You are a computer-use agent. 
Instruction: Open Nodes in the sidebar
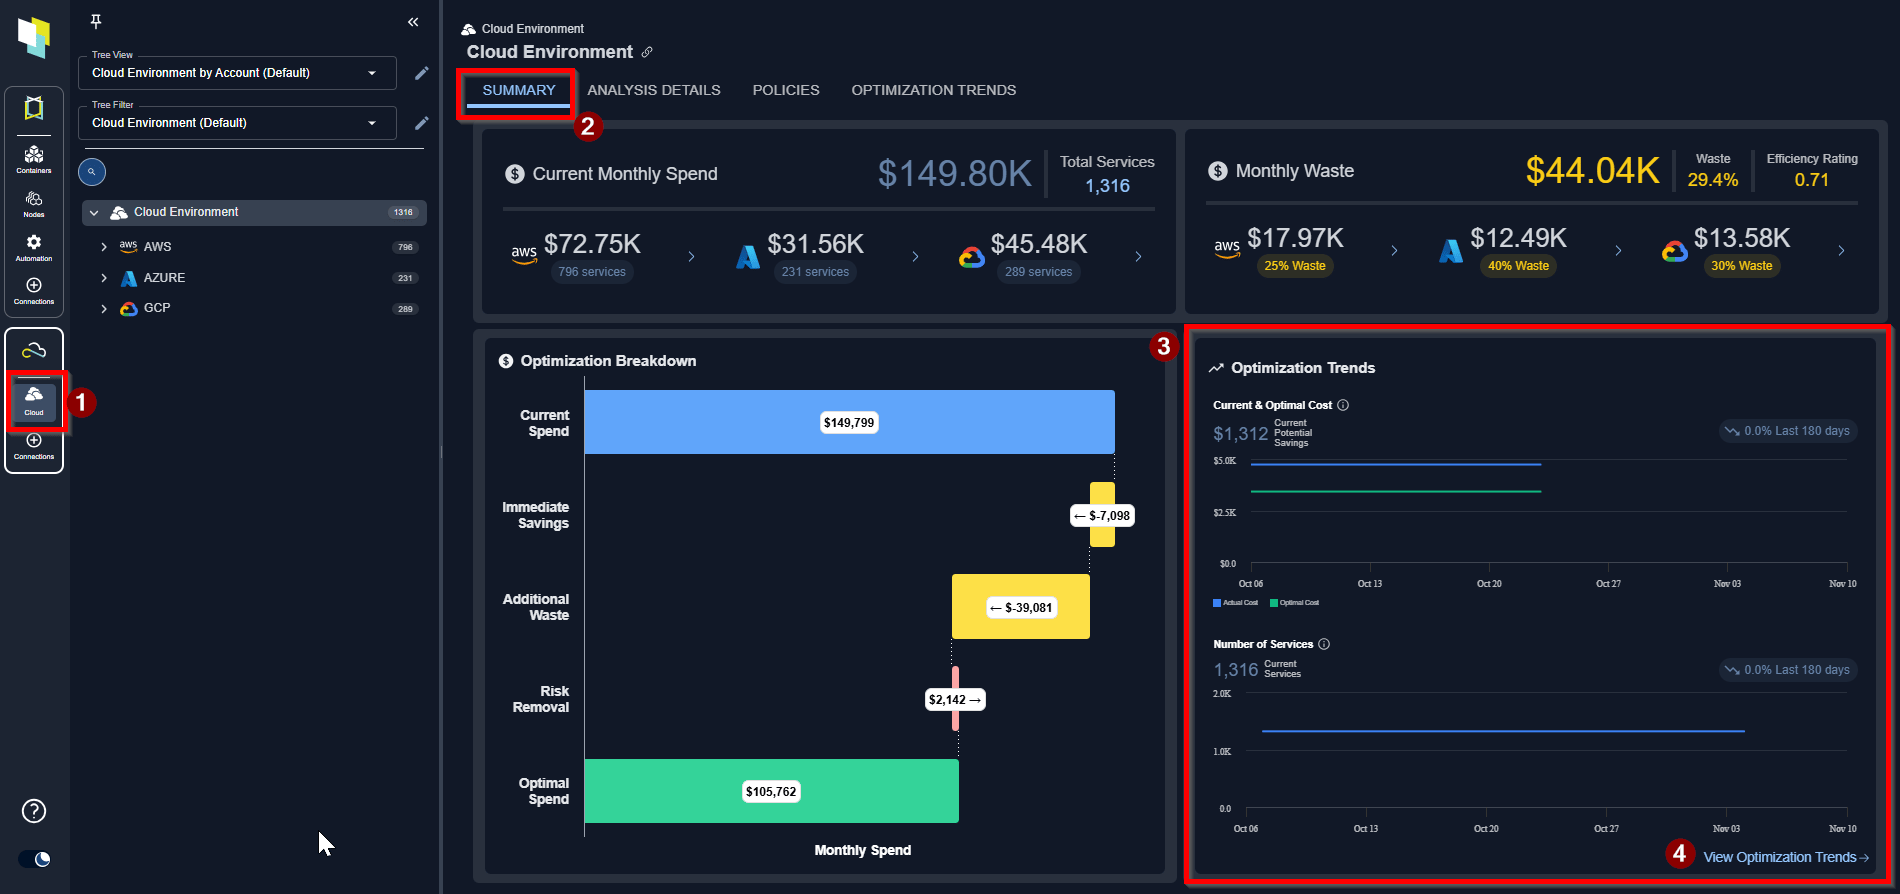point(34,203)
